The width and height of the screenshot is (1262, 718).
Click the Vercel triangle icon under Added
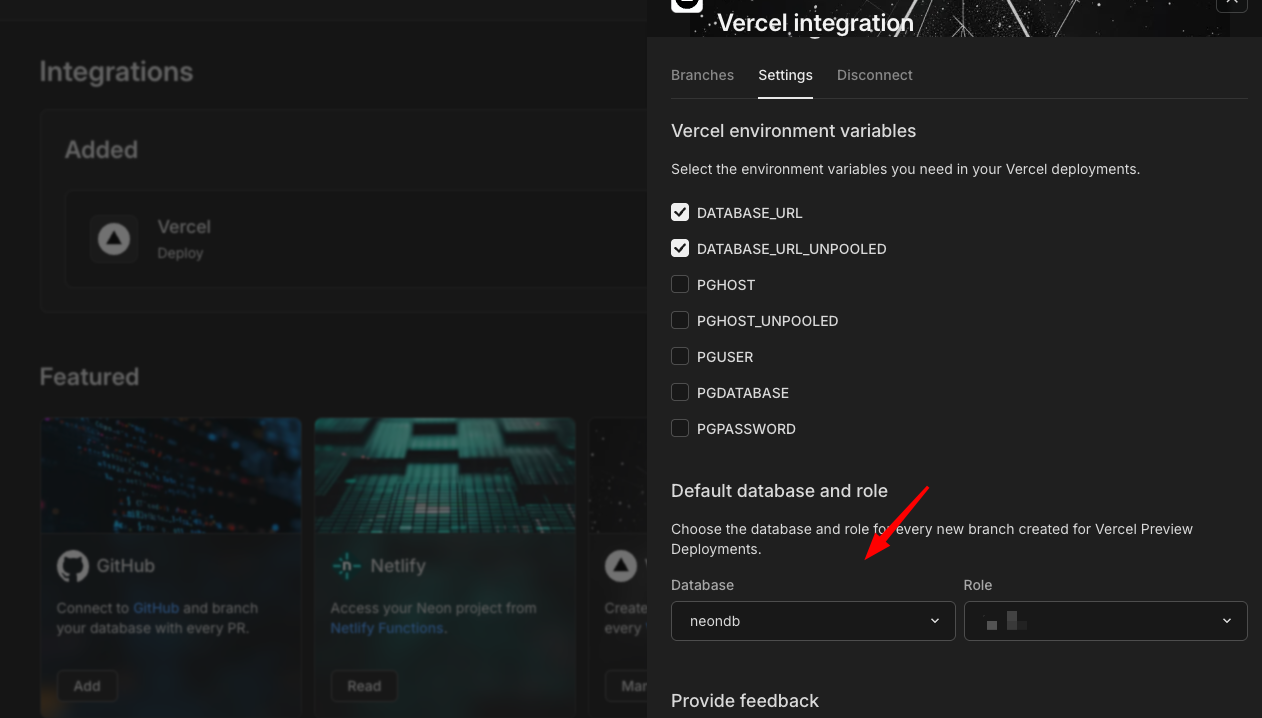pos(113,239)
